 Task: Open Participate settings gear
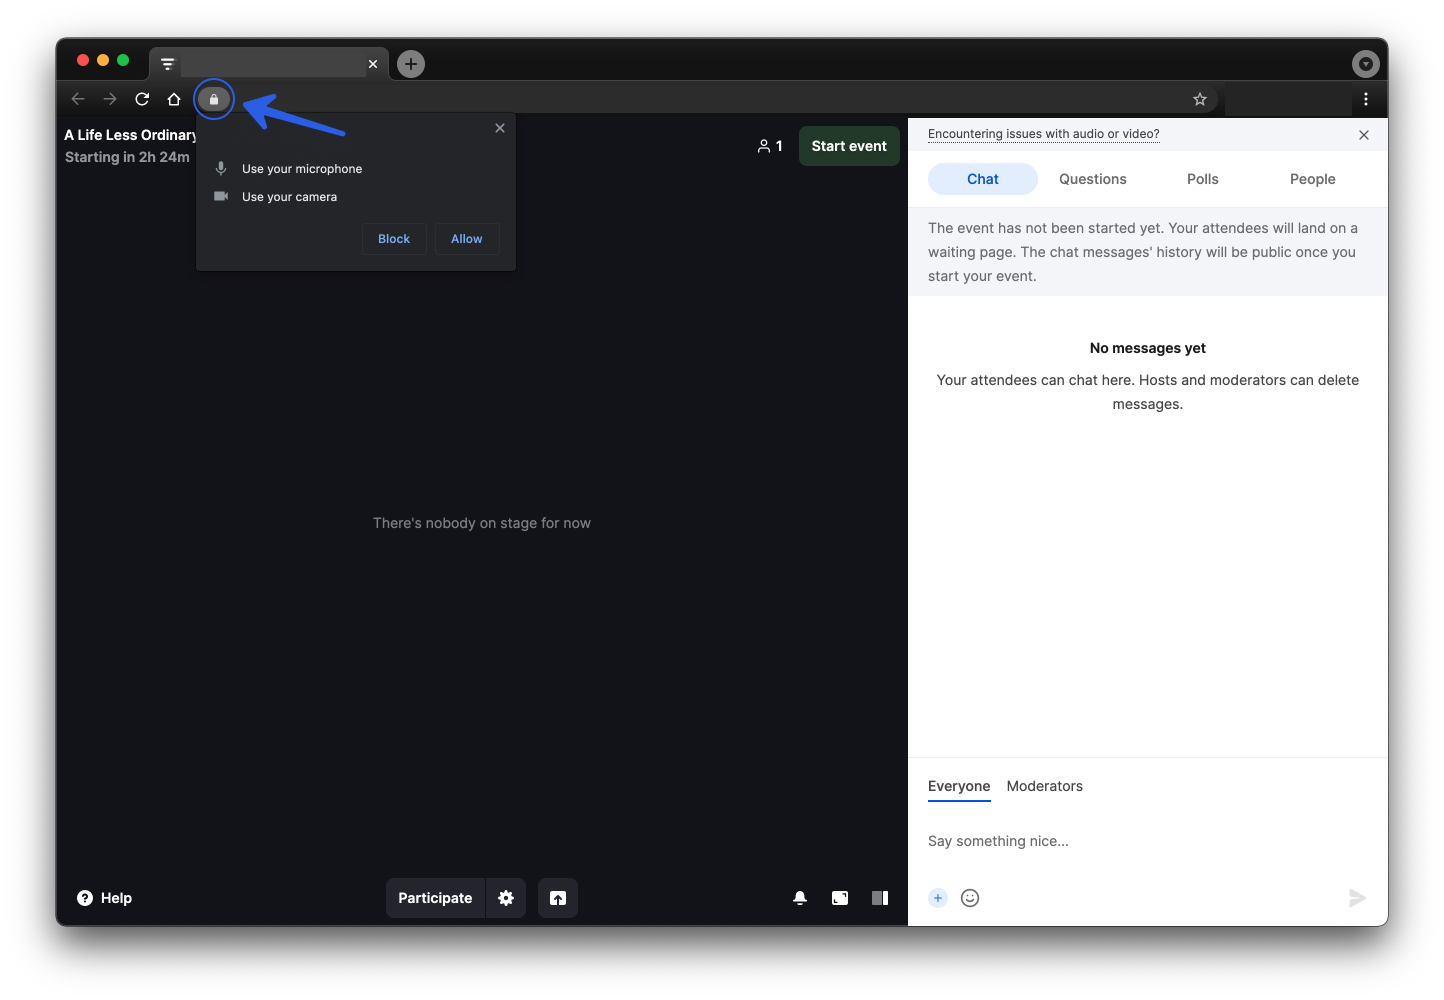506,897
